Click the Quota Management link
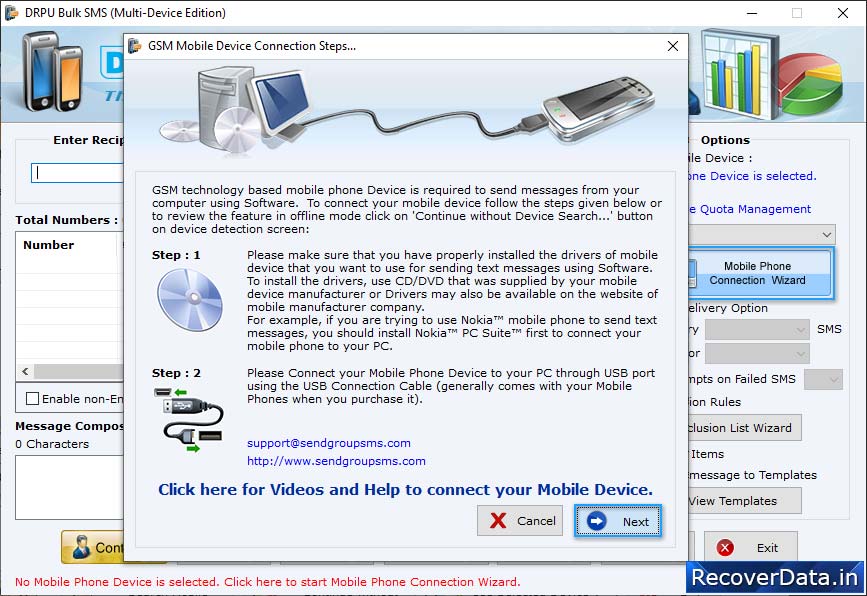The width and height of the screenshot is (867, 596). (x=750, y=209)
